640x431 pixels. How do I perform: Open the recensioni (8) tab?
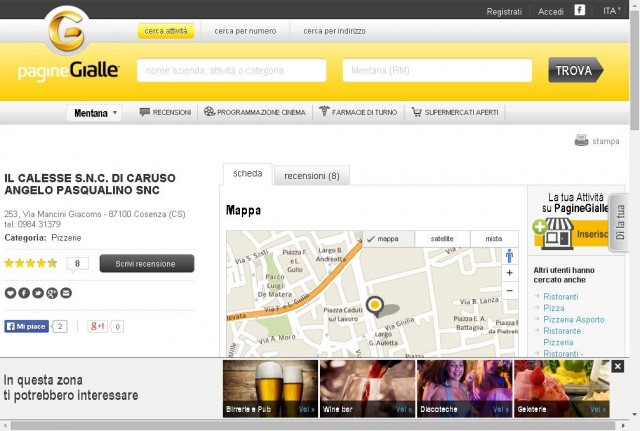point(312,176)
